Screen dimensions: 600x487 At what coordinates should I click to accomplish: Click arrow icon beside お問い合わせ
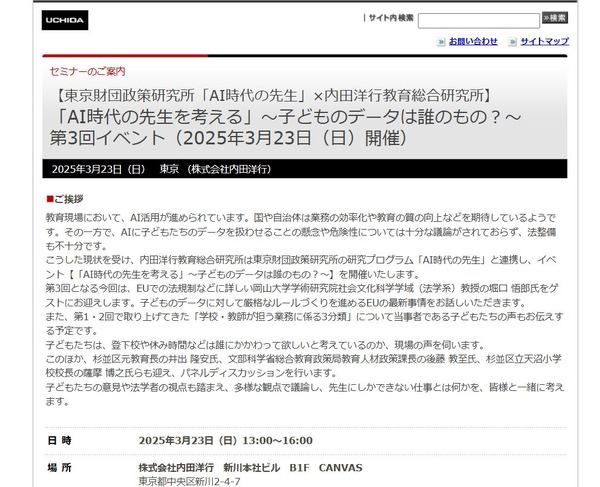click(x=441, y=42)
